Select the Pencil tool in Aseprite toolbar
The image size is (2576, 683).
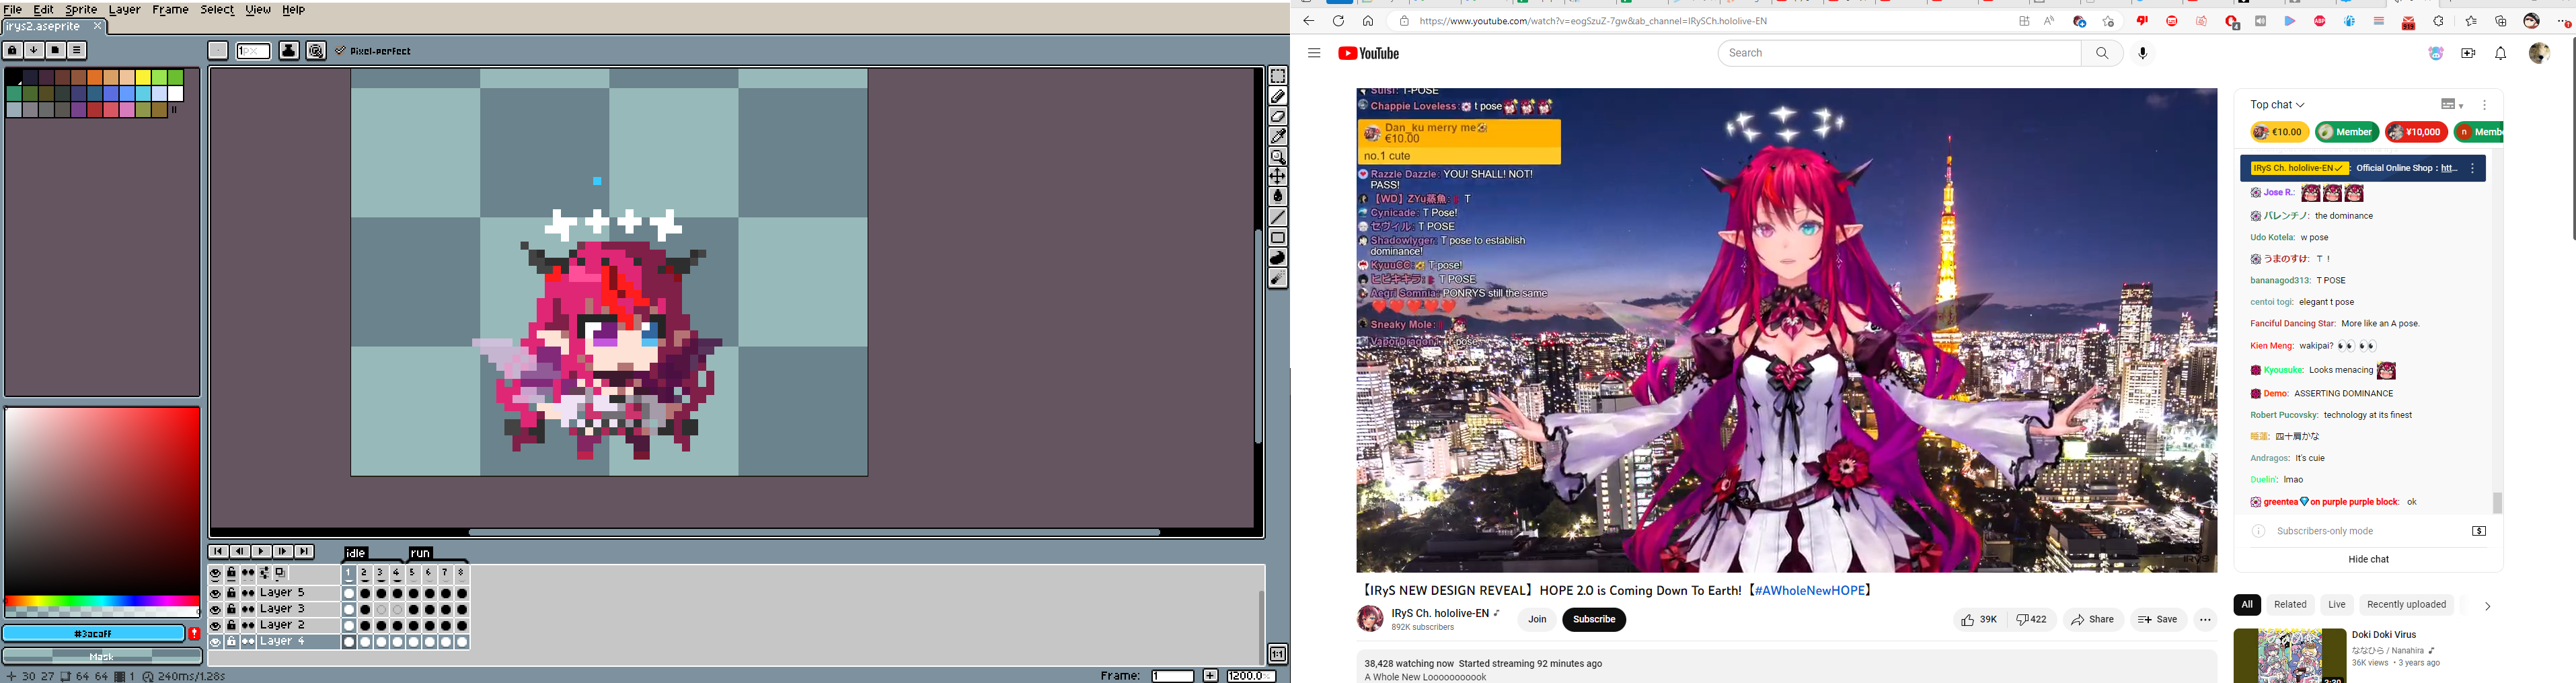(x=1277, y=96)
